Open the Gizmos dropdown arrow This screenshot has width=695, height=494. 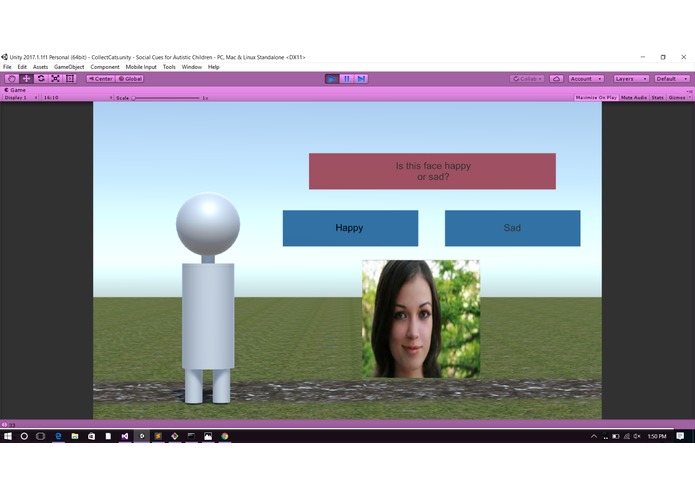pyautogui.click(x=690, y=97)
